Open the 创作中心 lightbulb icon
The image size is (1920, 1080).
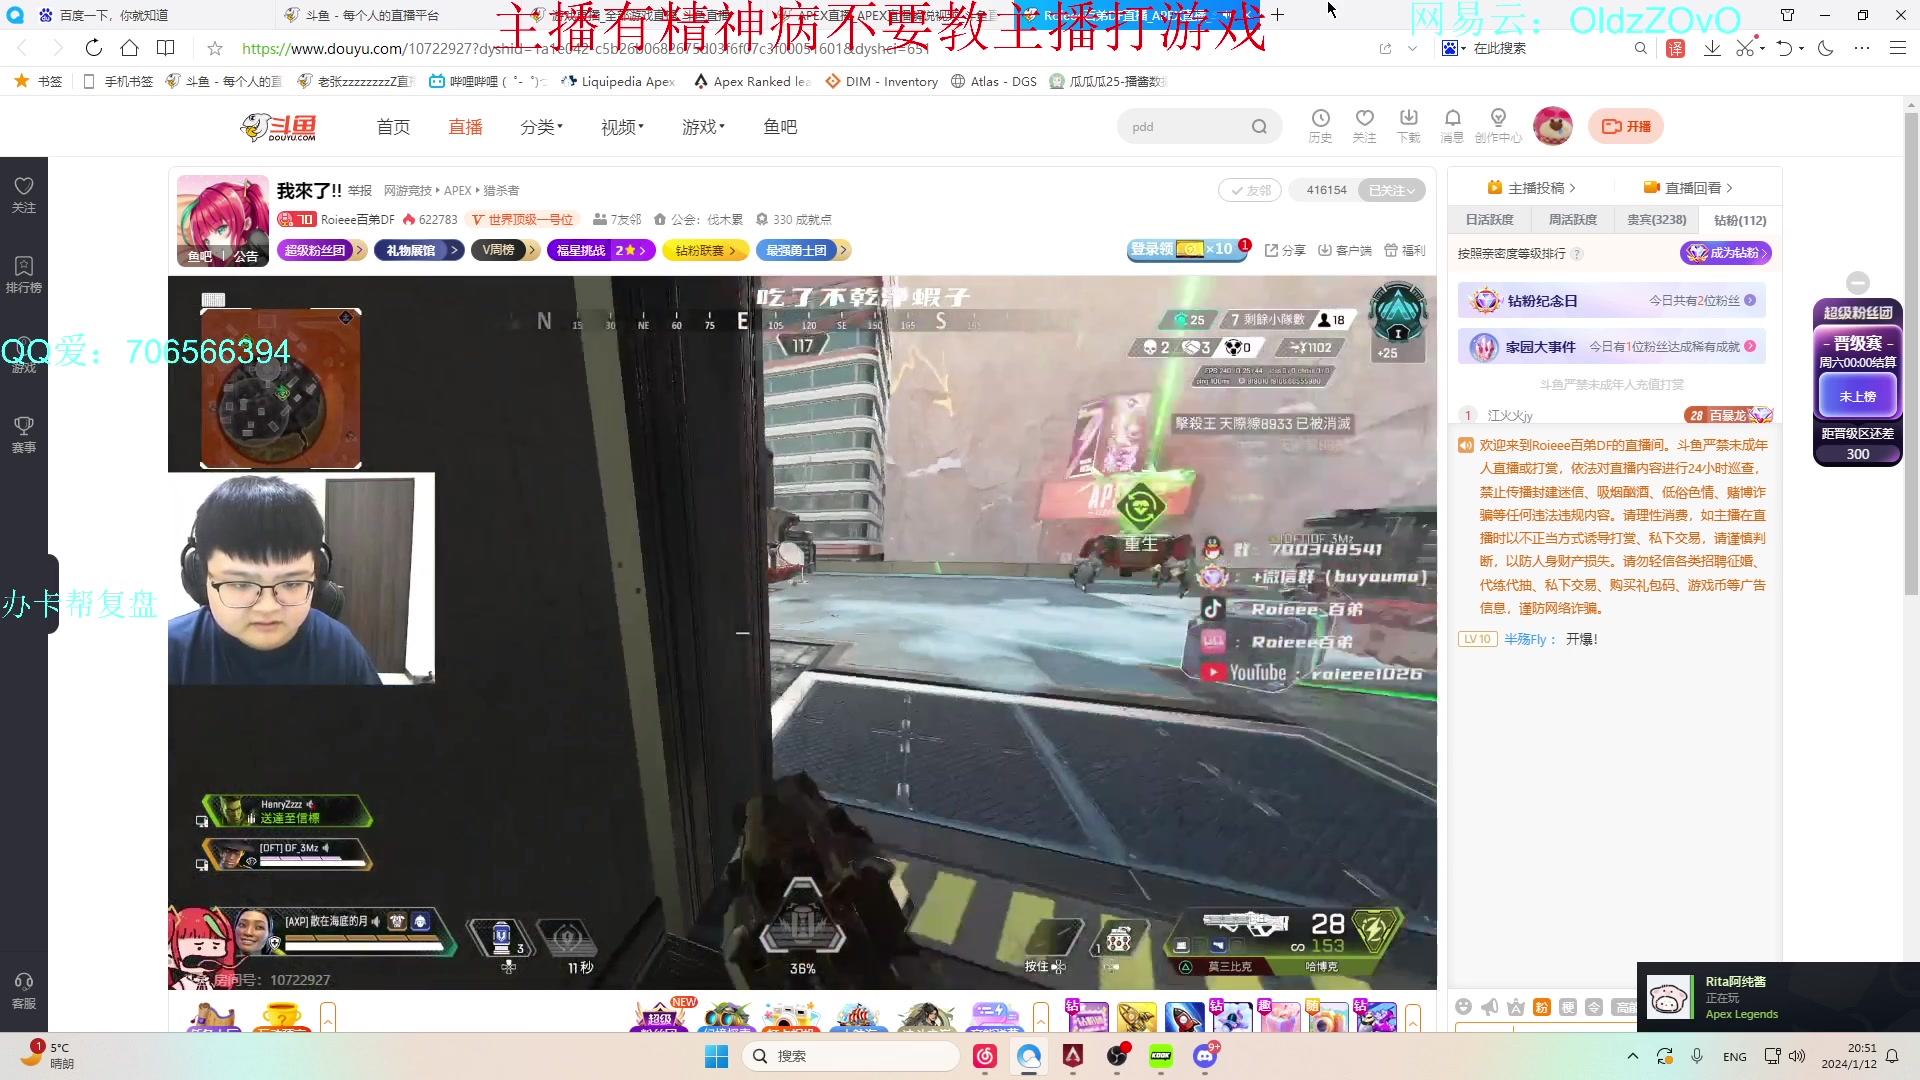(x=1498, y=126)
